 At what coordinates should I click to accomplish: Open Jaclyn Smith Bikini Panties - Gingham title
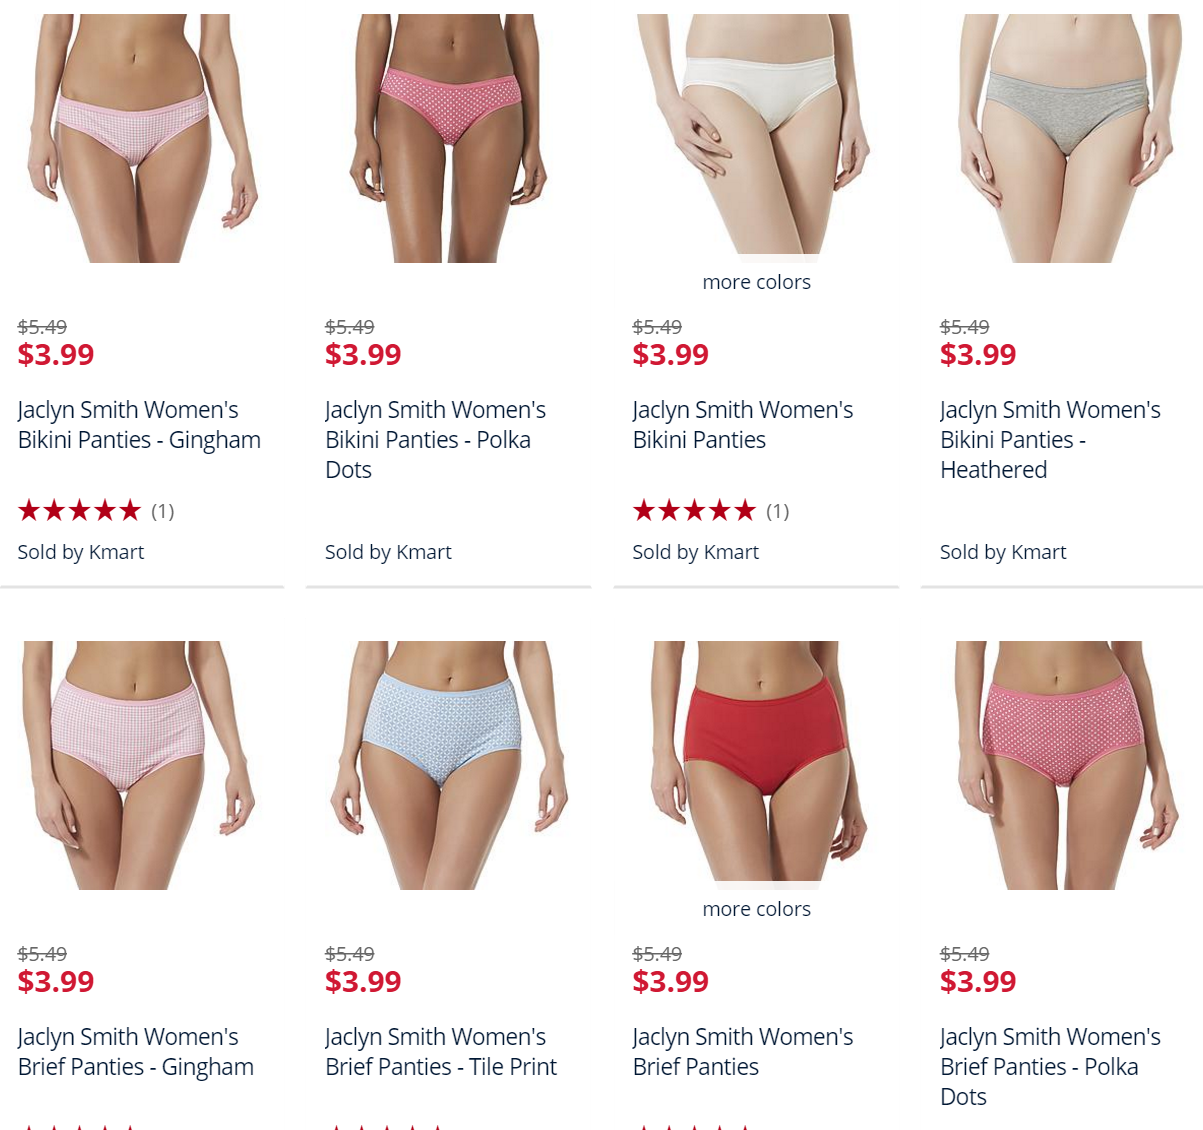[139, 425]
